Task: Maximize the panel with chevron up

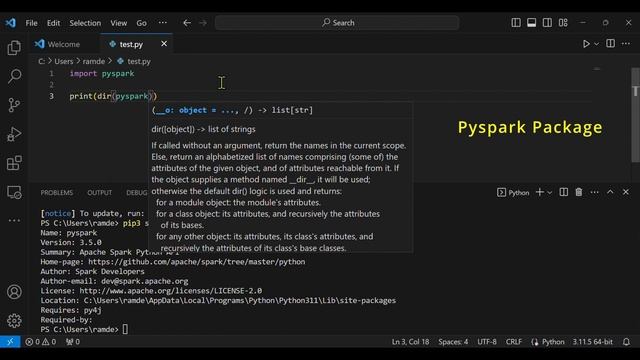Action: pos(610,192)
